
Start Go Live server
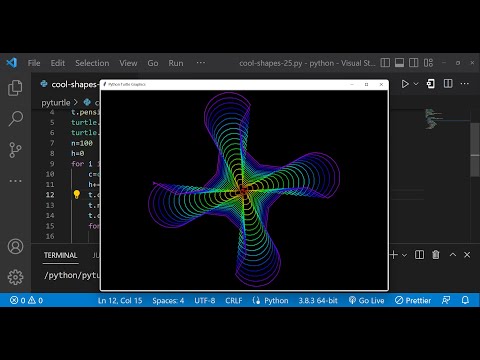tap(366, 301)
